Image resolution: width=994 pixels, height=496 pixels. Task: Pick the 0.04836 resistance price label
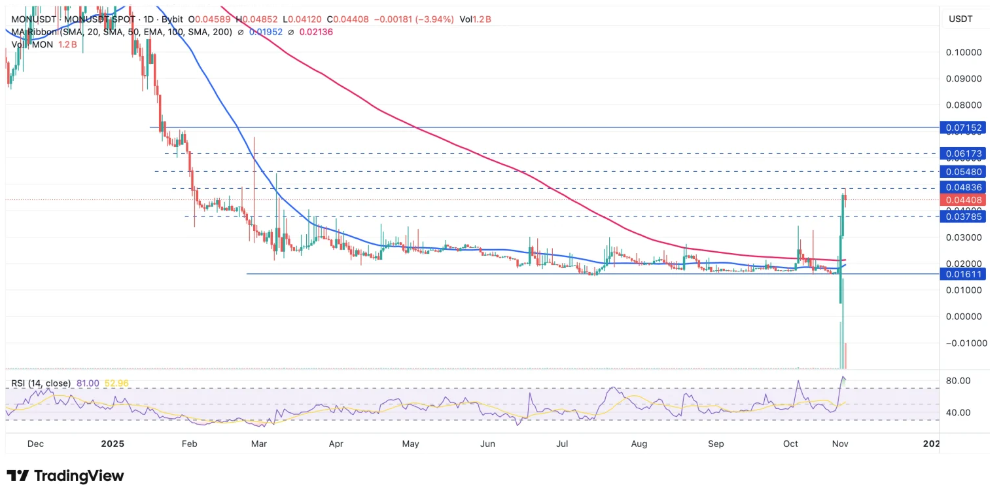pyautogui.click(x=964, y=187)
